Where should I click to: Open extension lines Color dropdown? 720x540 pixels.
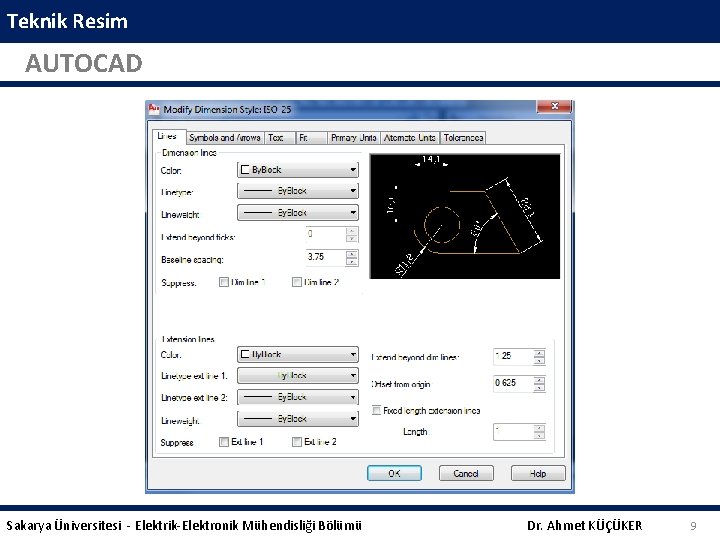click(298, 354)
